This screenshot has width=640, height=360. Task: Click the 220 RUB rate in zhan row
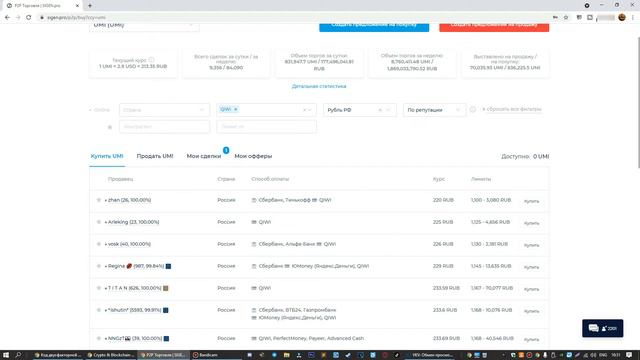click(x=443, y=200)
